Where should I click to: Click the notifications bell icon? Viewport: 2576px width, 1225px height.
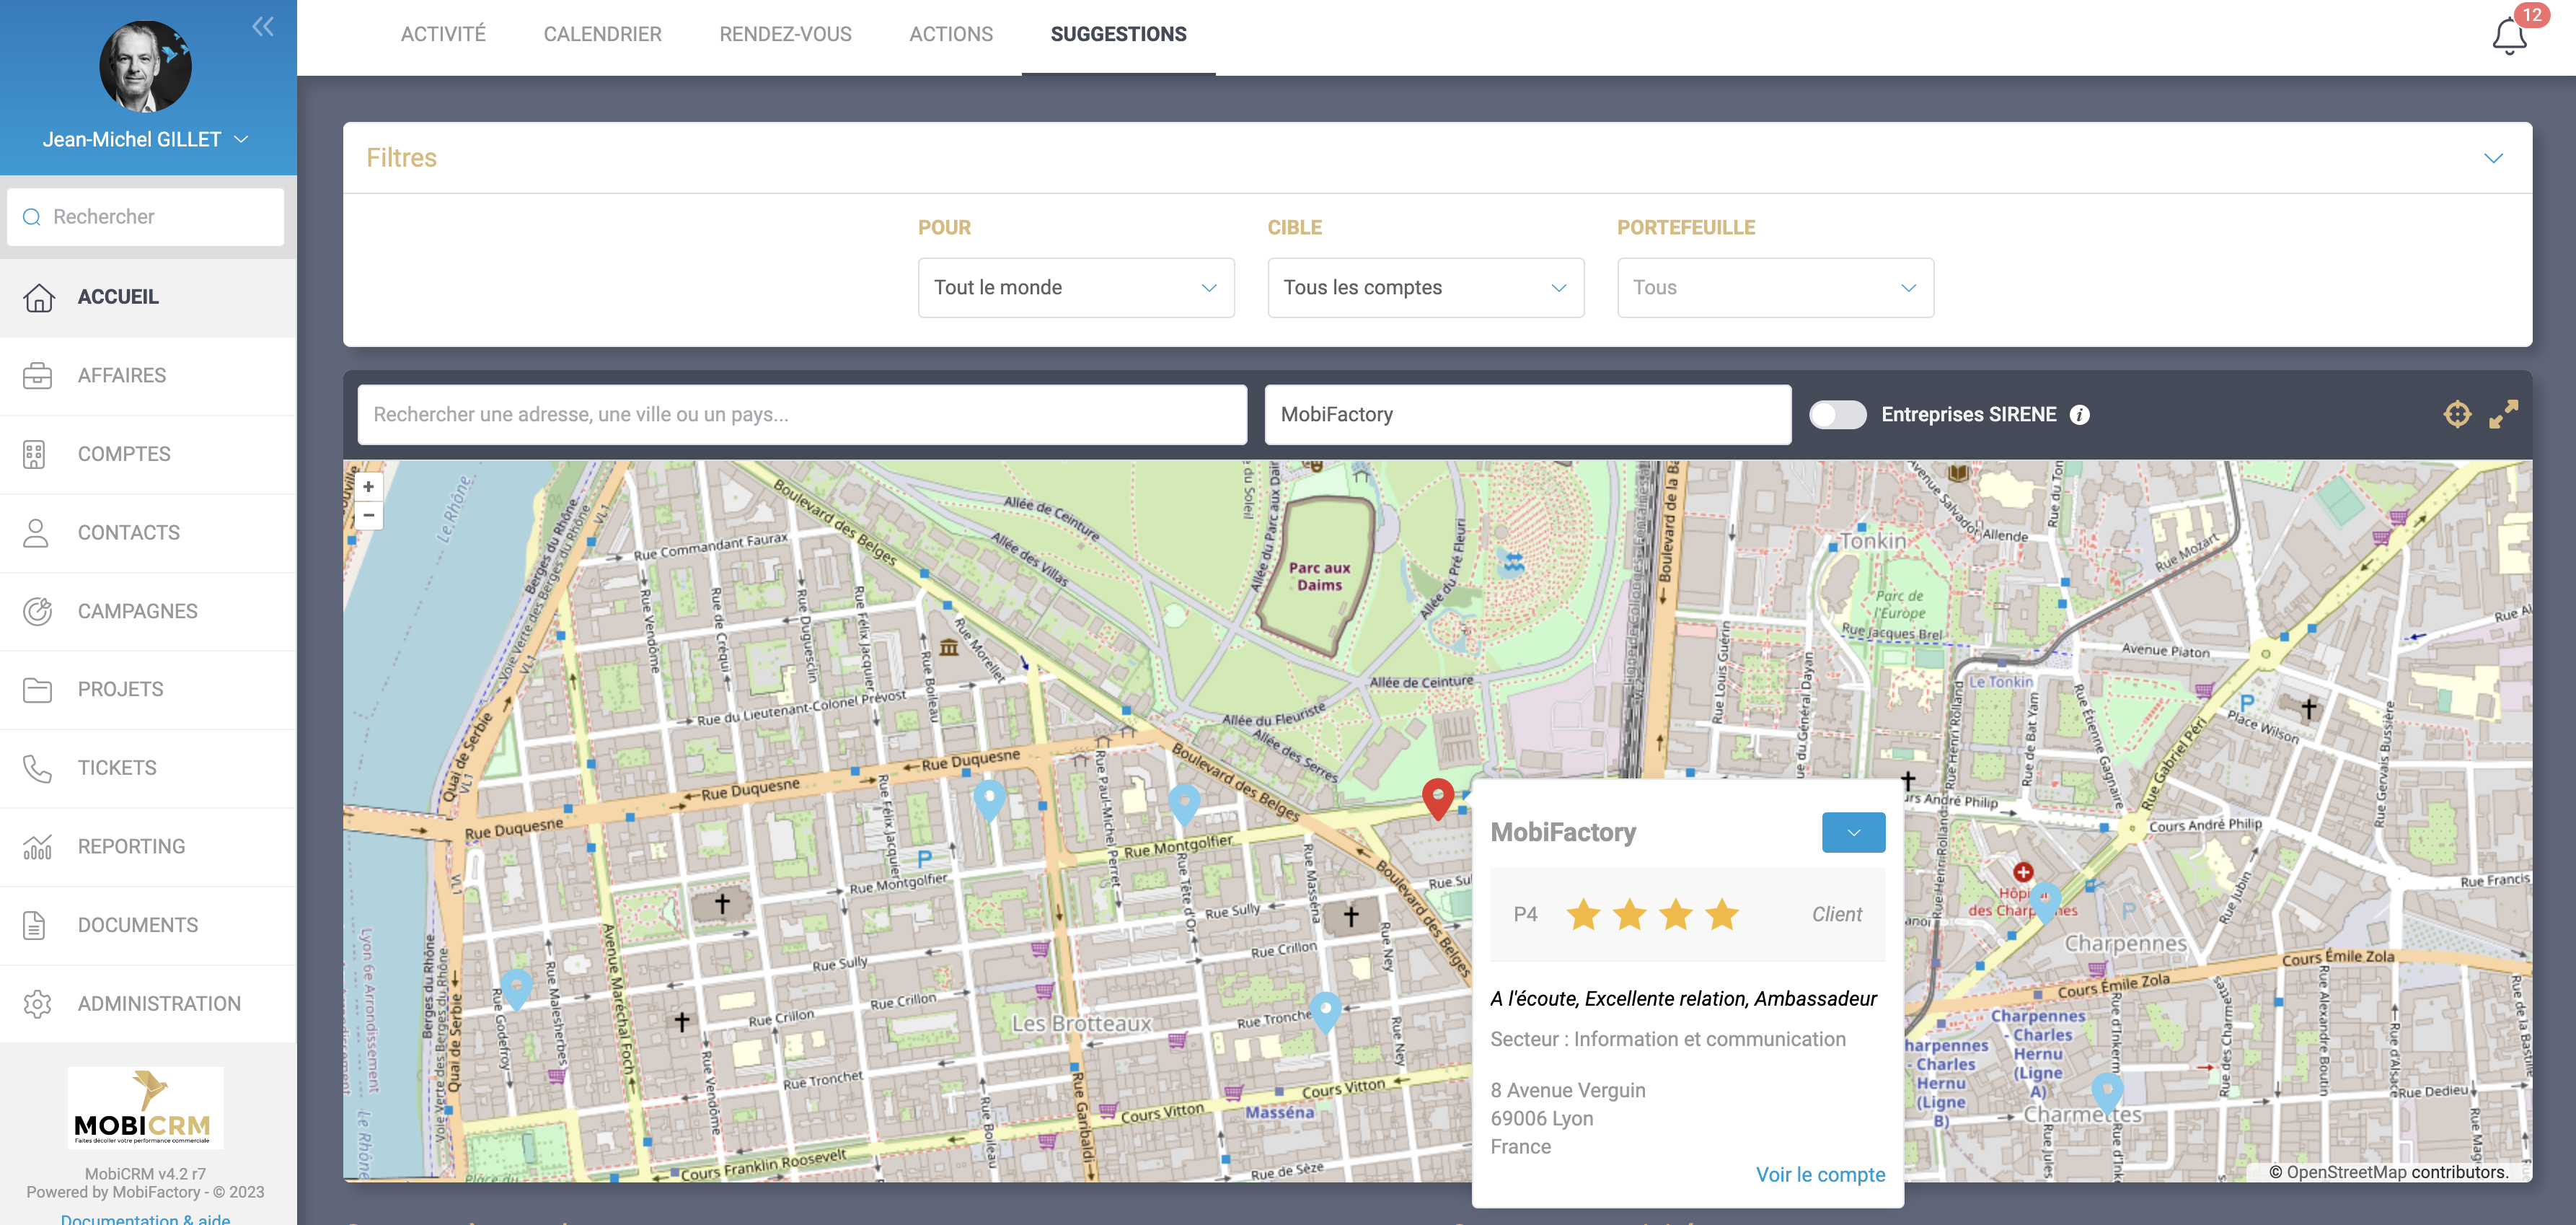click(2508, 36)
